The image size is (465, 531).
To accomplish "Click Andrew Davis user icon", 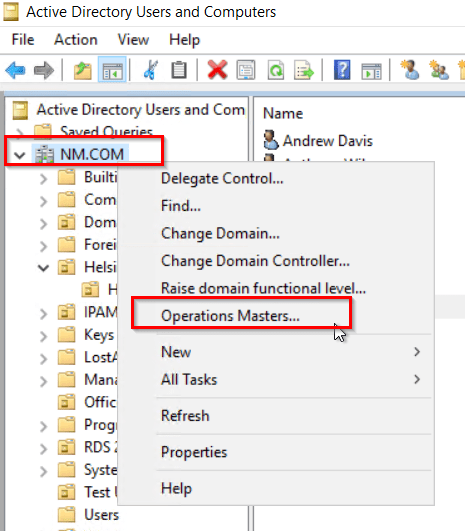I will [271, 140].
